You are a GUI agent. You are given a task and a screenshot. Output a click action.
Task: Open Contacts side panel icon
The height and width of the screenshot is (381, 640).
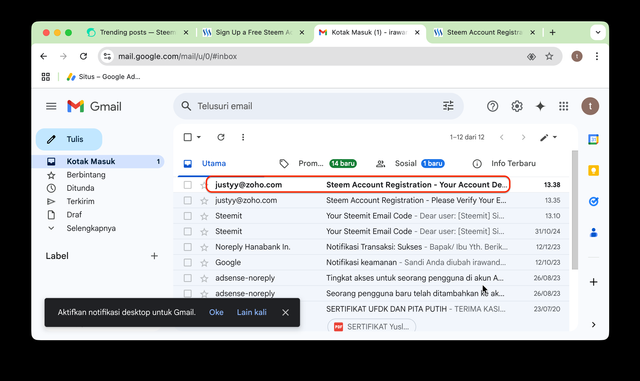click(593, 233)
